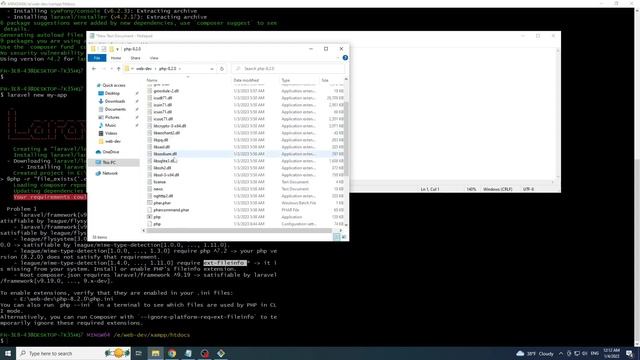Click the weather widget showing Cloudy
This screenshot has width=640, height=360.
[535, 353]
